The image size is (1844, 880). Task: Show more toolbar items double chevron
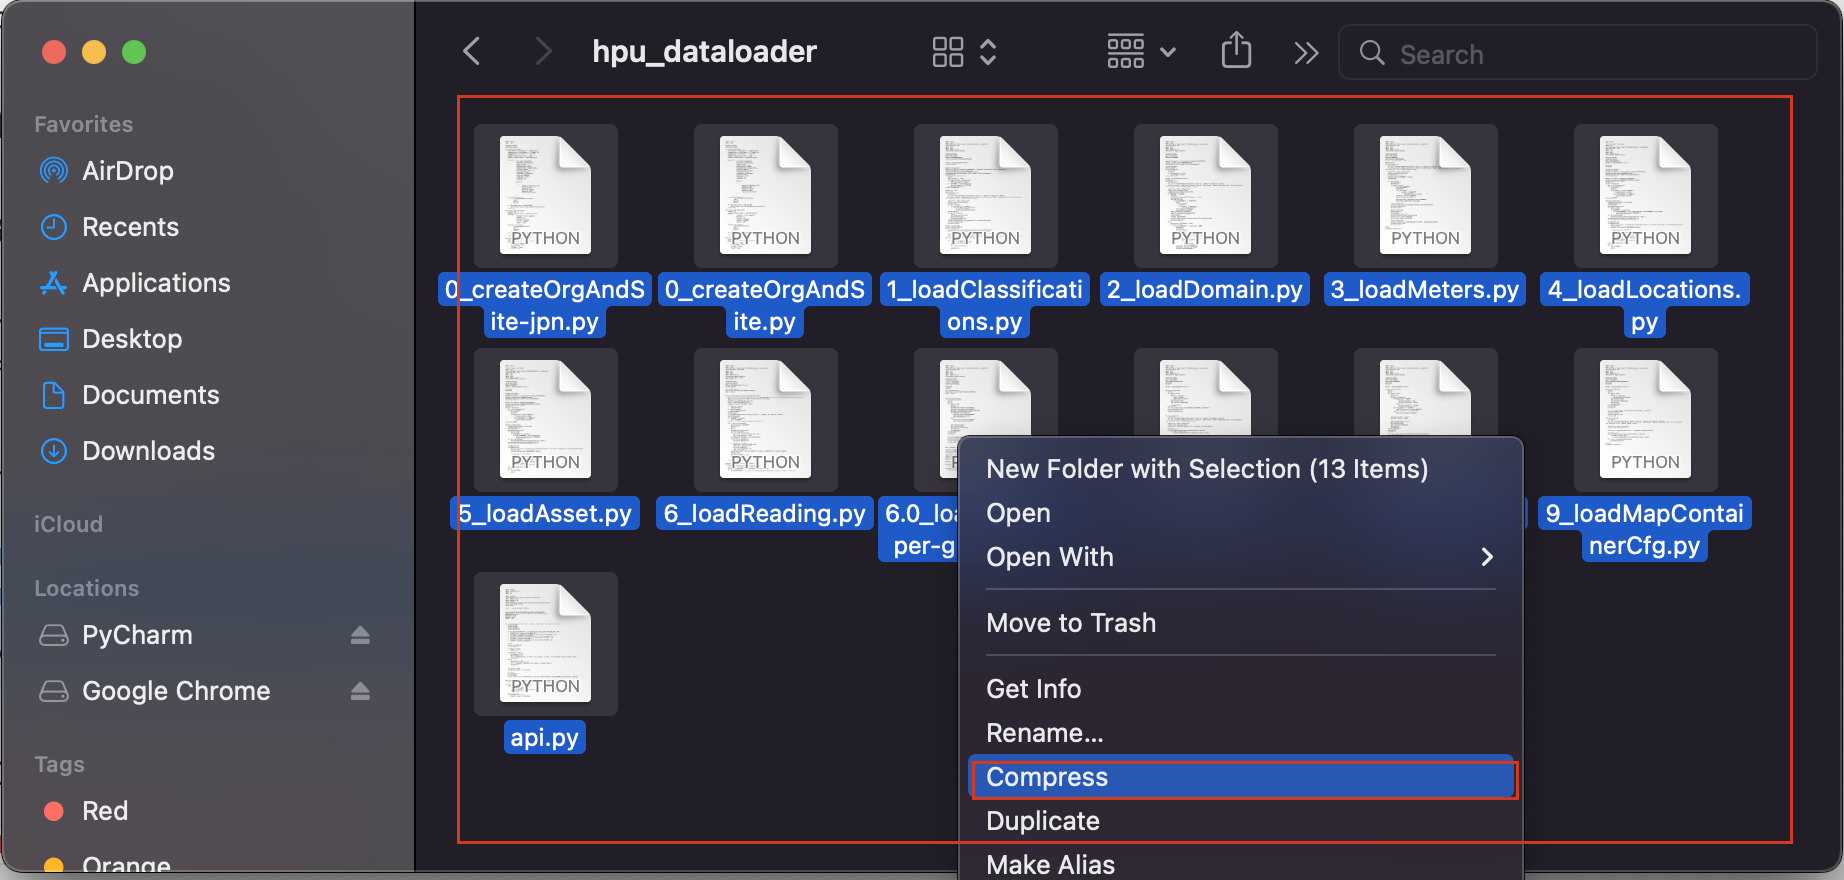[x=1306, y=53]
